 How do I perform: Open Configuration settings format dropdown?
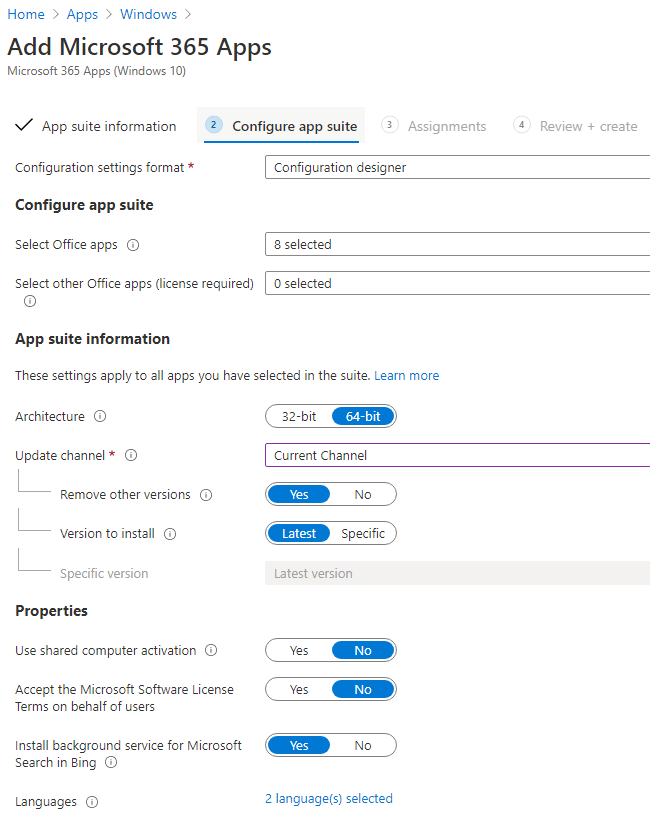click(x=457, y=167)
